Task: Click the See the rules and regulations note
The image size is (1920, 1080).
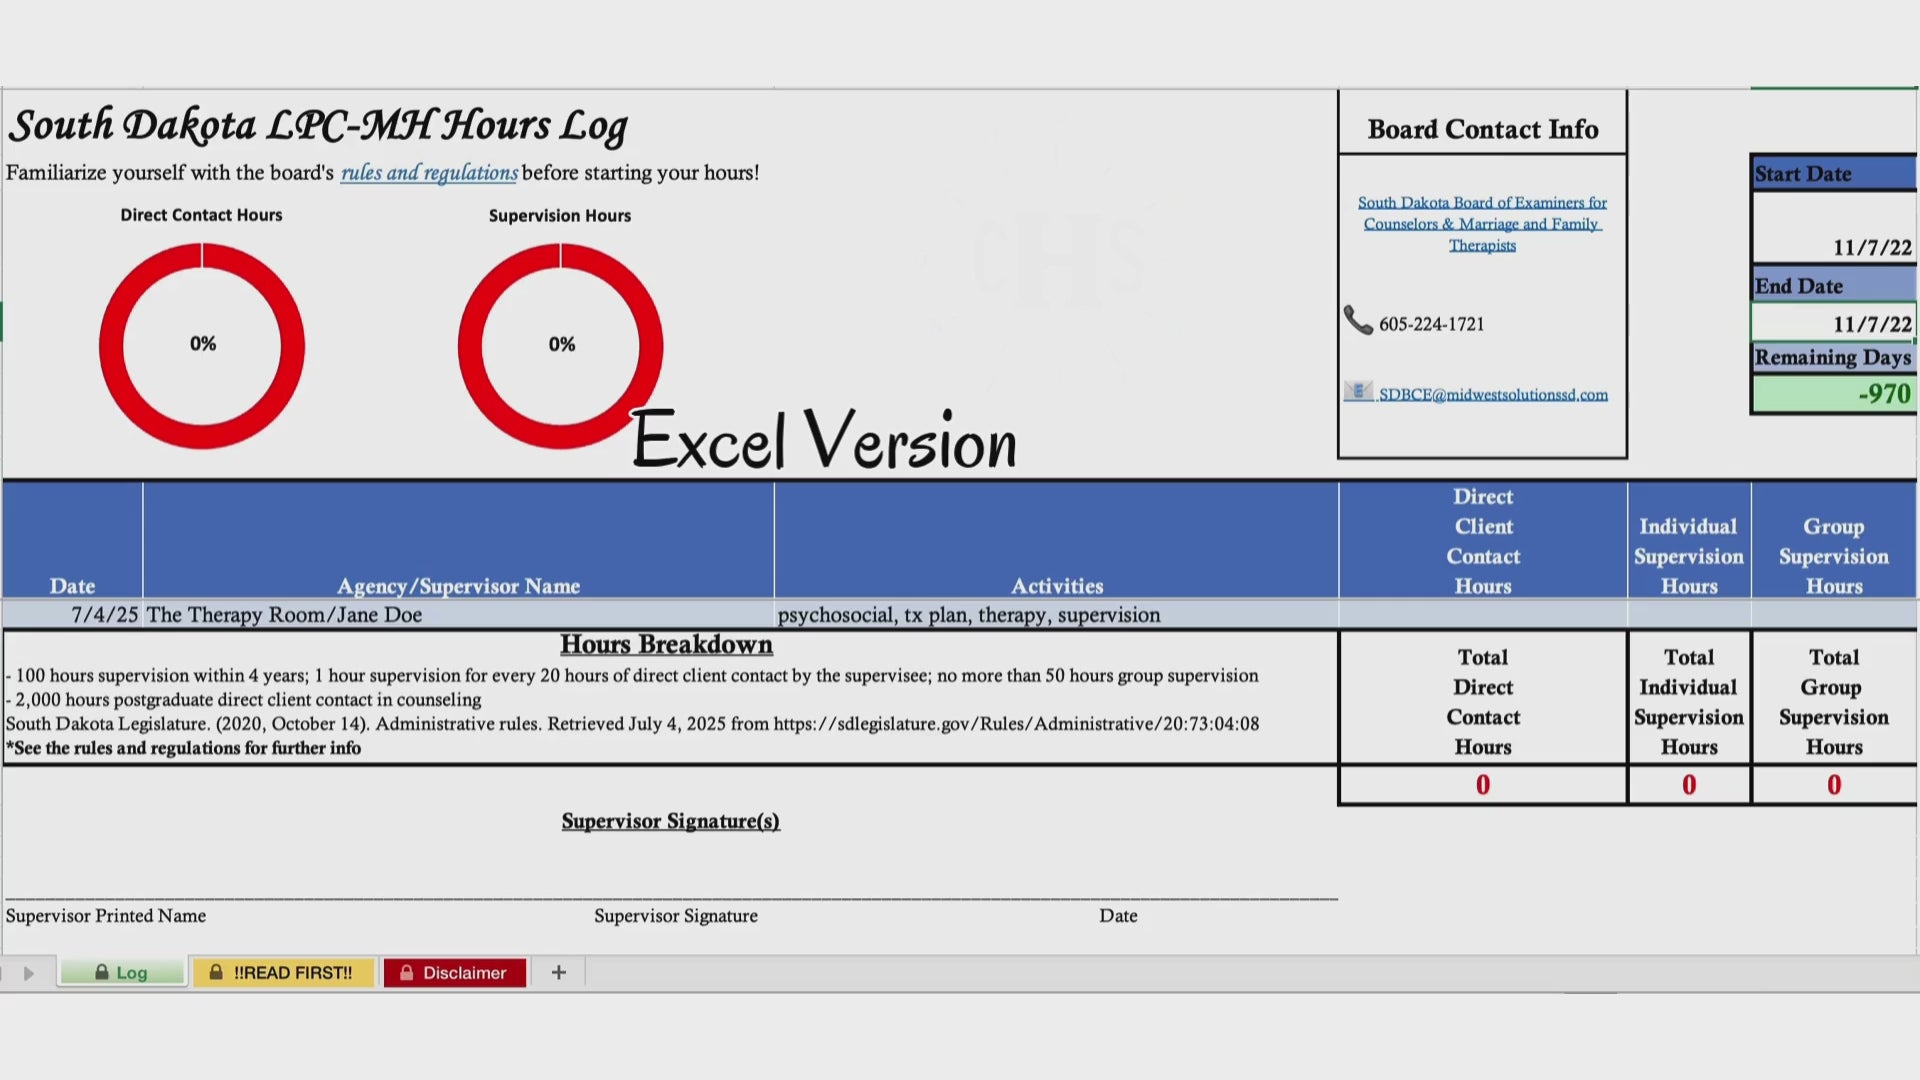Action: click(x=183, y=748)
